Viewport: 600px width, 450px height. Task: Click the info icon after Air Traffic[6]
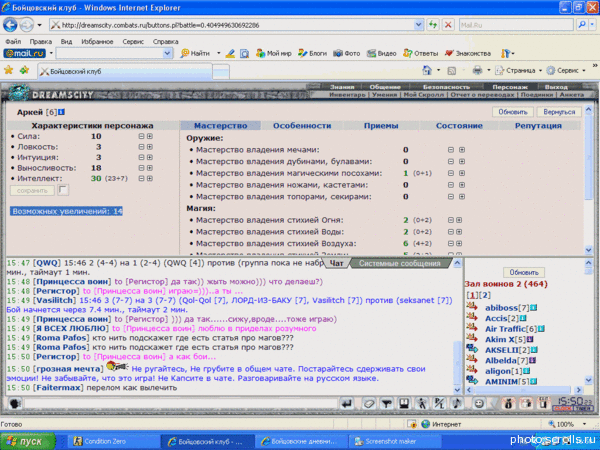click(x=541, y=329)
